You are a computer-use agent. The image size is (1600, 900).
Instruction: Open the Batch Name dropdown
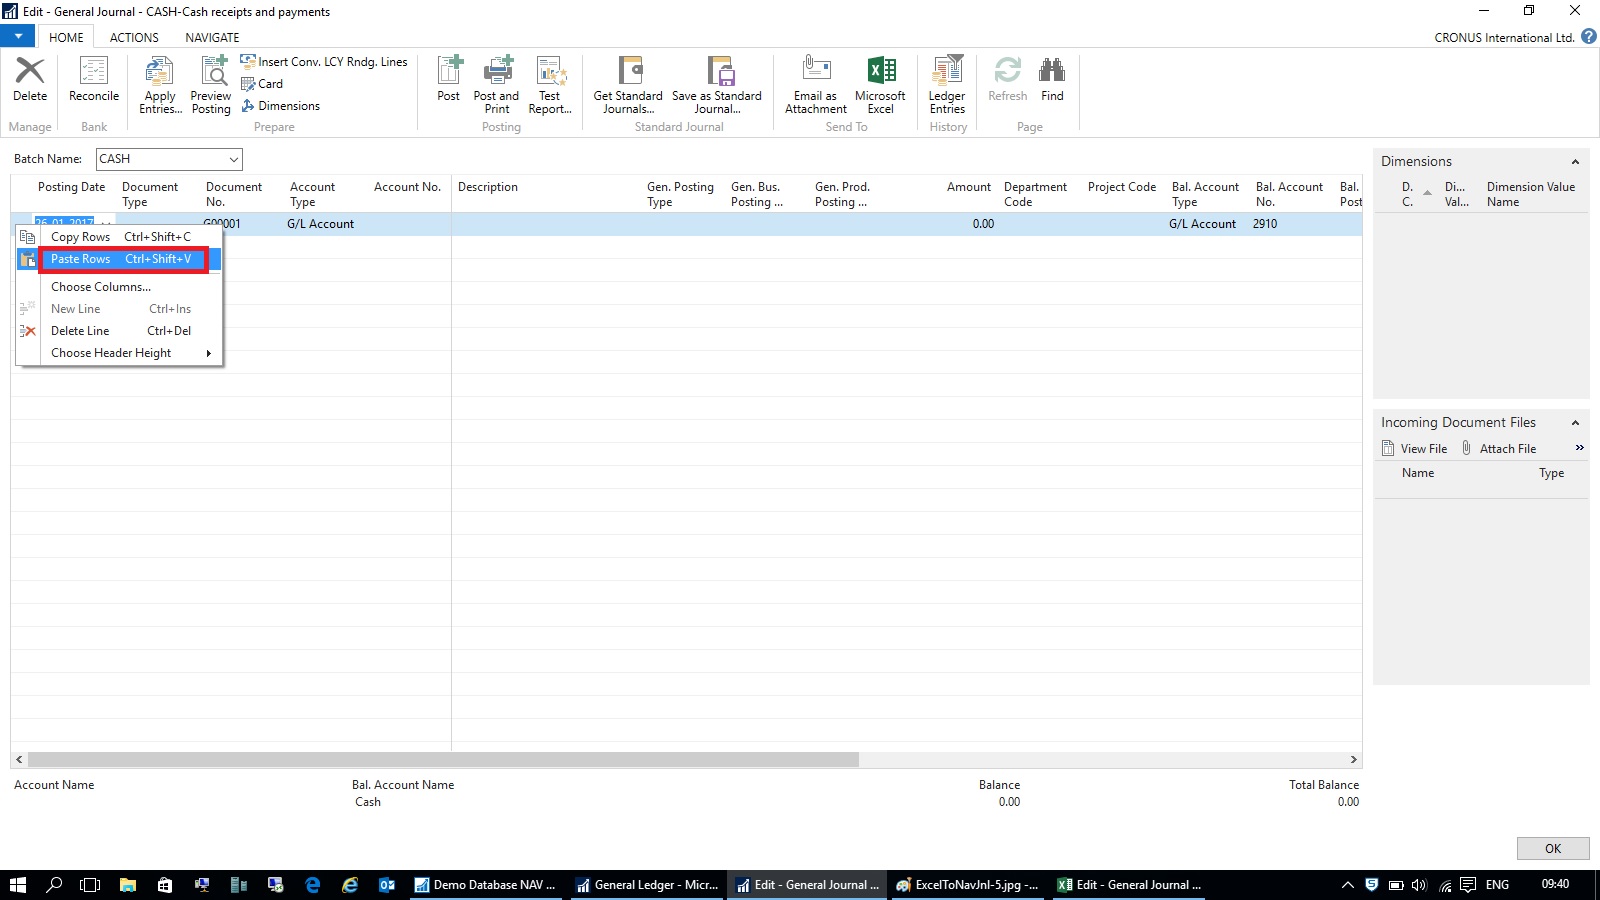click(x=233, y=159)
